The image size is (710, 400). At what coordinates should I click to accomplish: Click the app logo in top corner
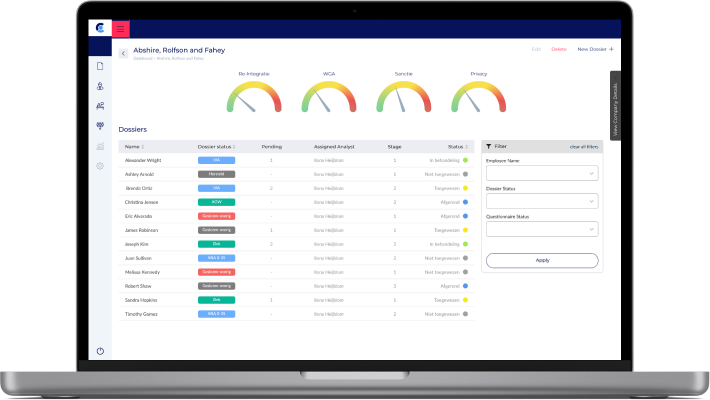(100, 28)
